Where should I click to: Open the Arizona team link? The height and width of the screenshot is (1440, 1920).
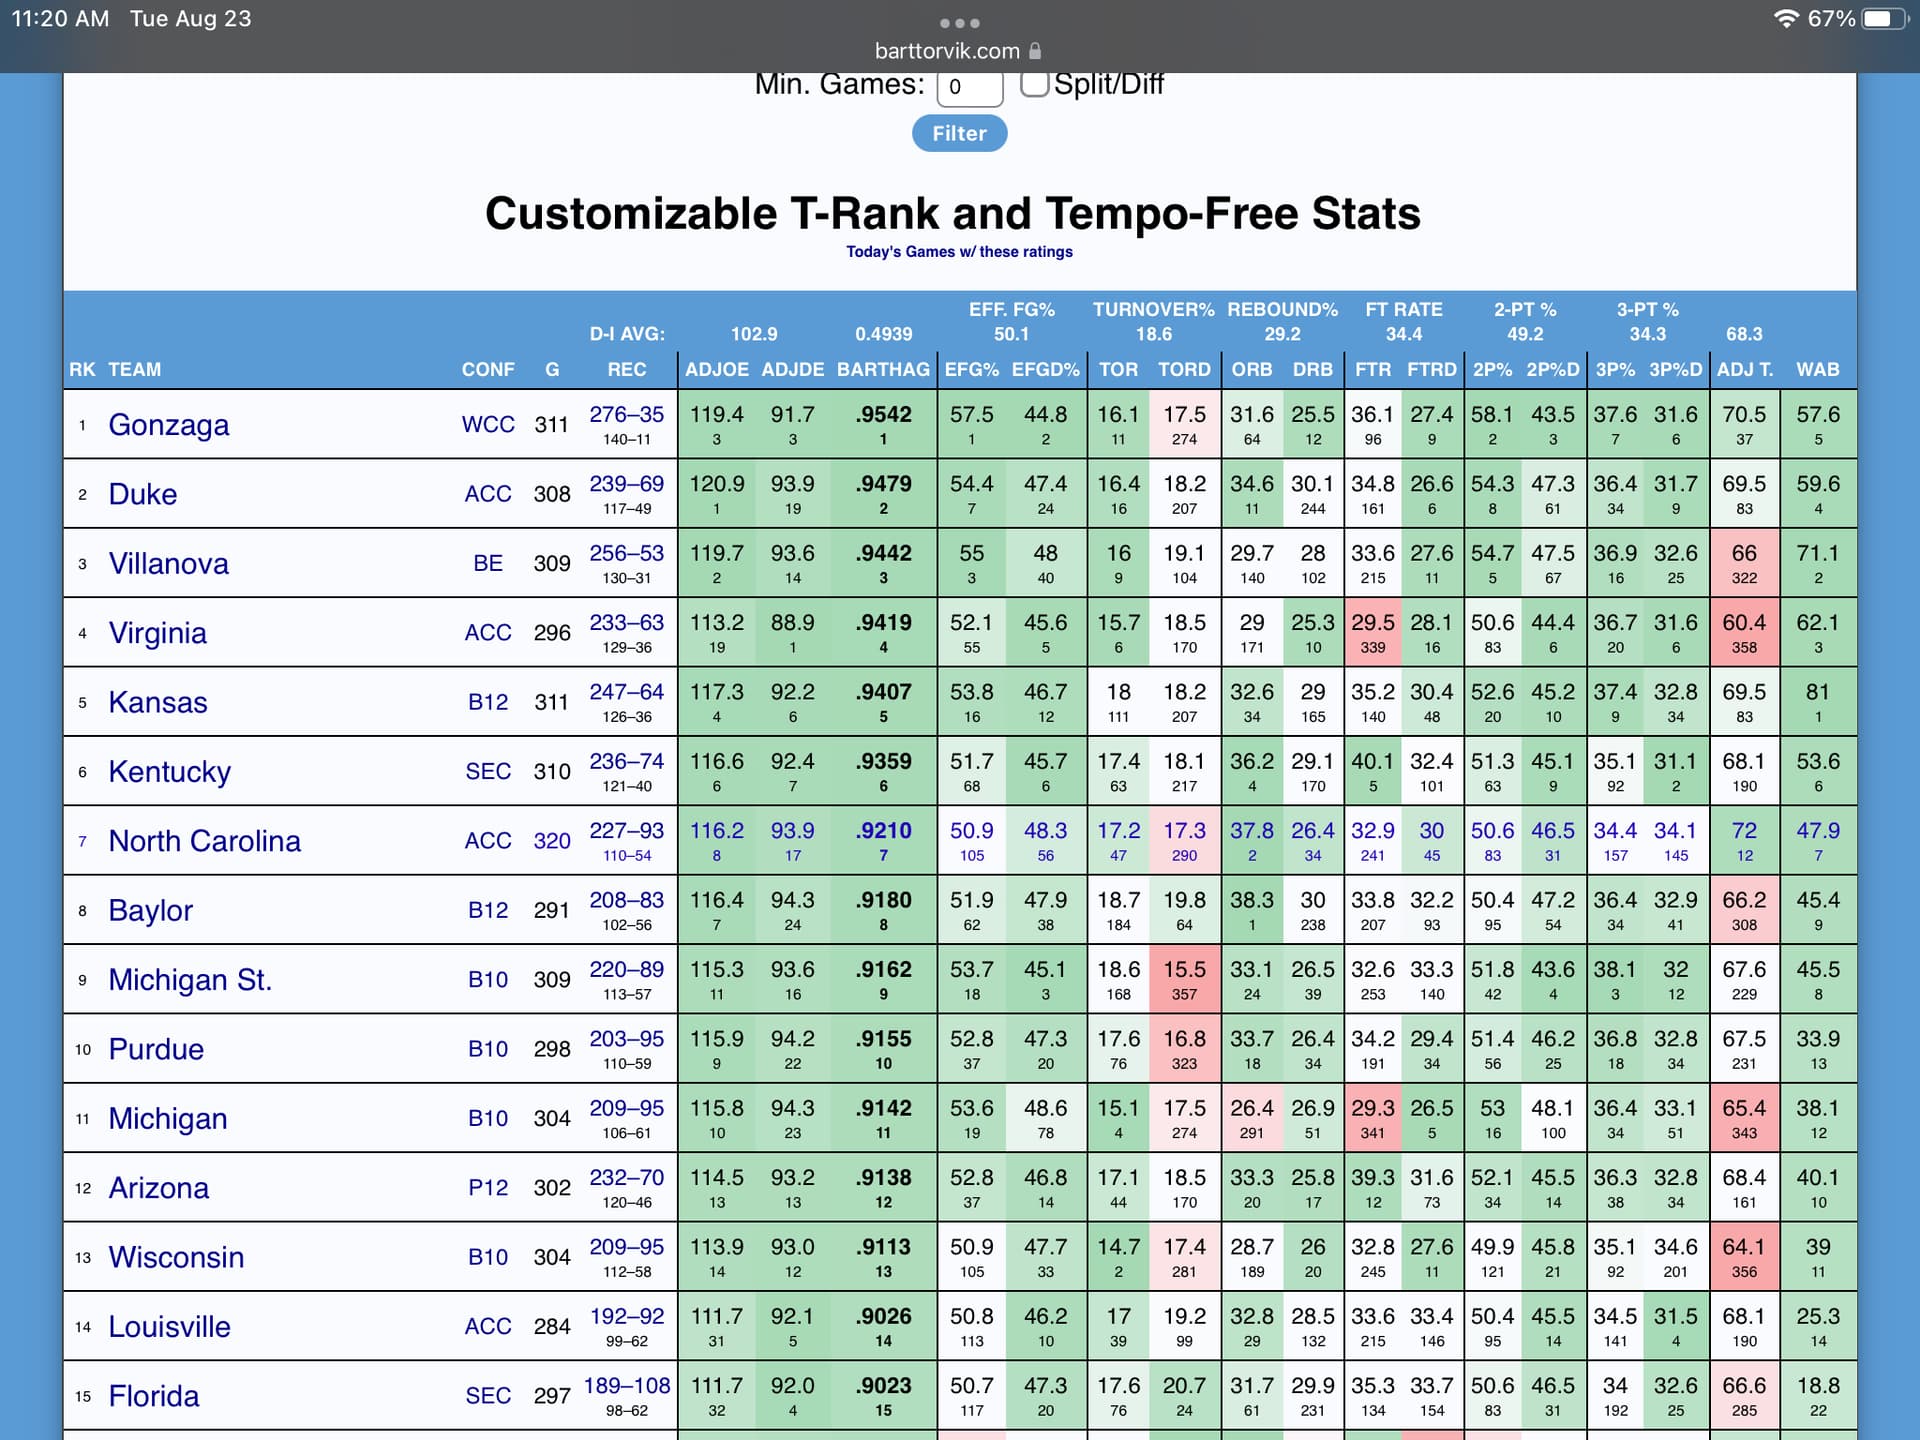pos(159,1188)
